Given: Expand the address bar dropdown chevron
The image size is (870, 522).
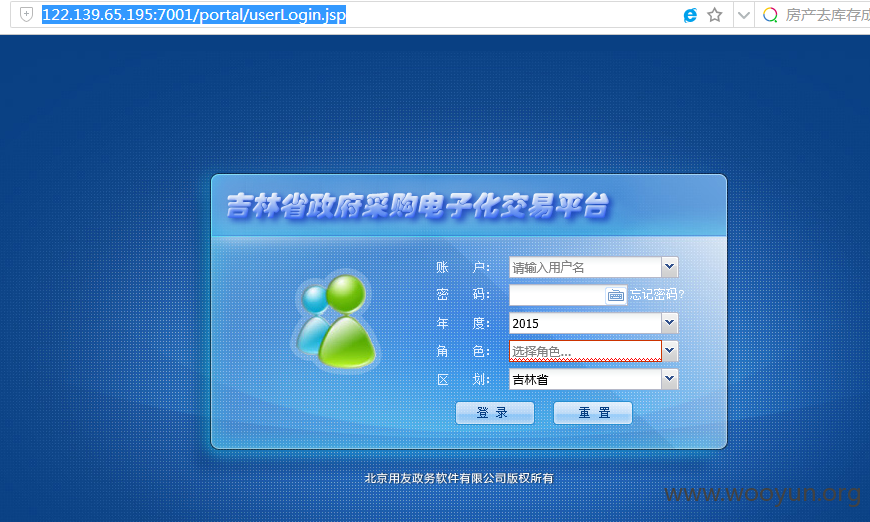Looking at the screenshot, I should point(743,15).
